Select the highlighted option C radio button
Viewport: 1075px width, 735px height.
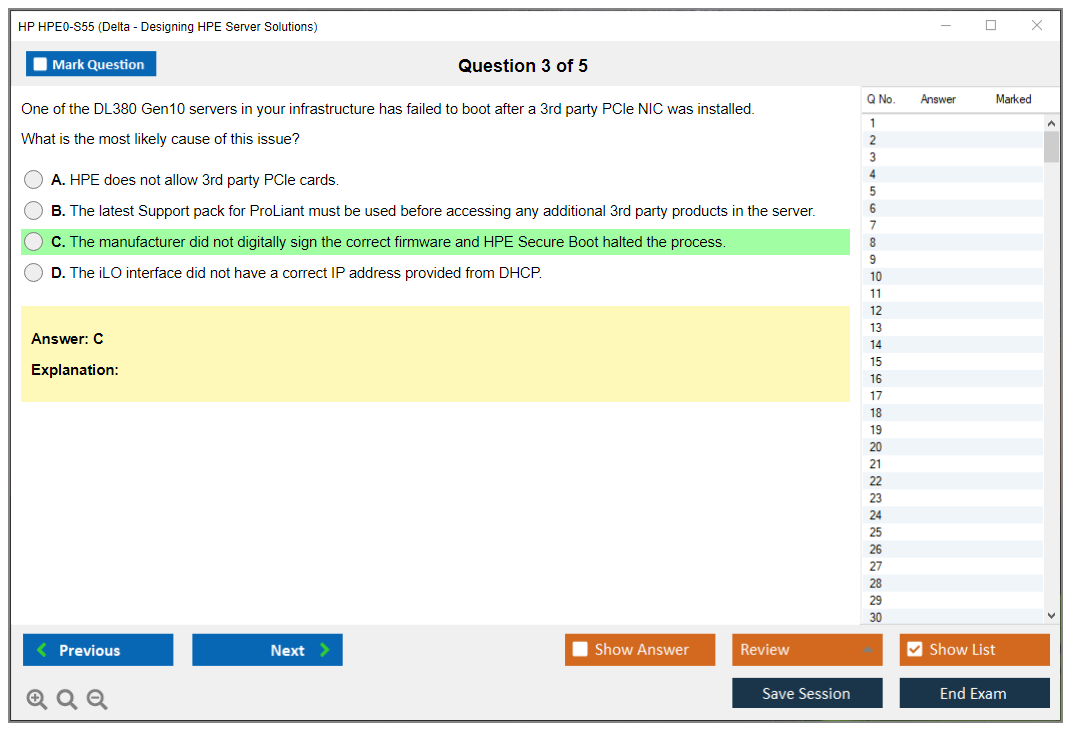coord(33,241)
